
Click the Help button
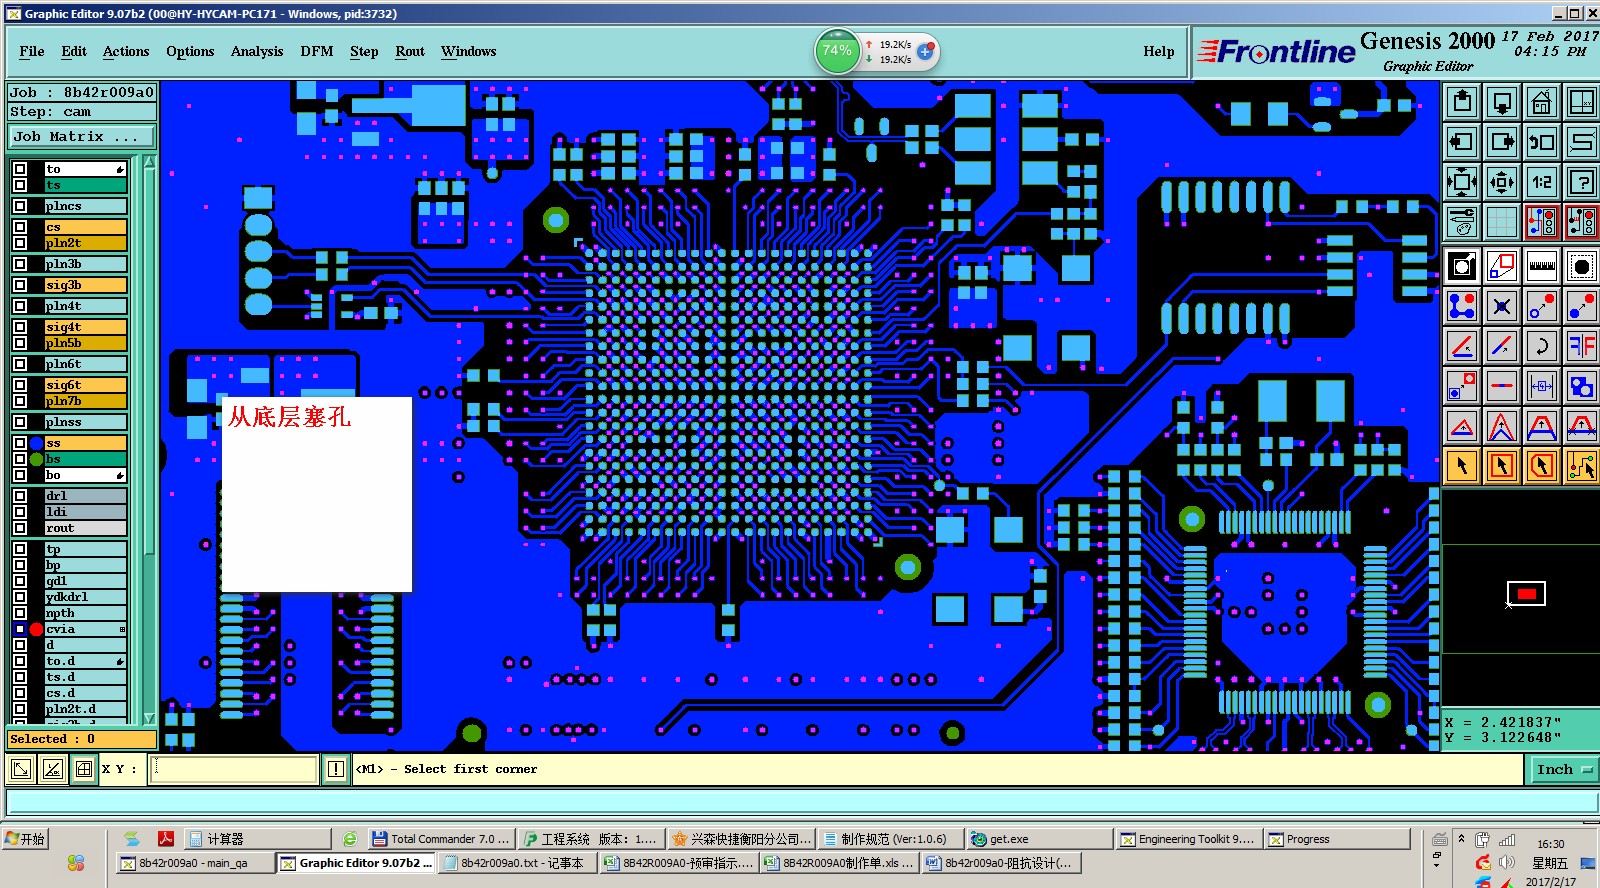pos(1159,51)
